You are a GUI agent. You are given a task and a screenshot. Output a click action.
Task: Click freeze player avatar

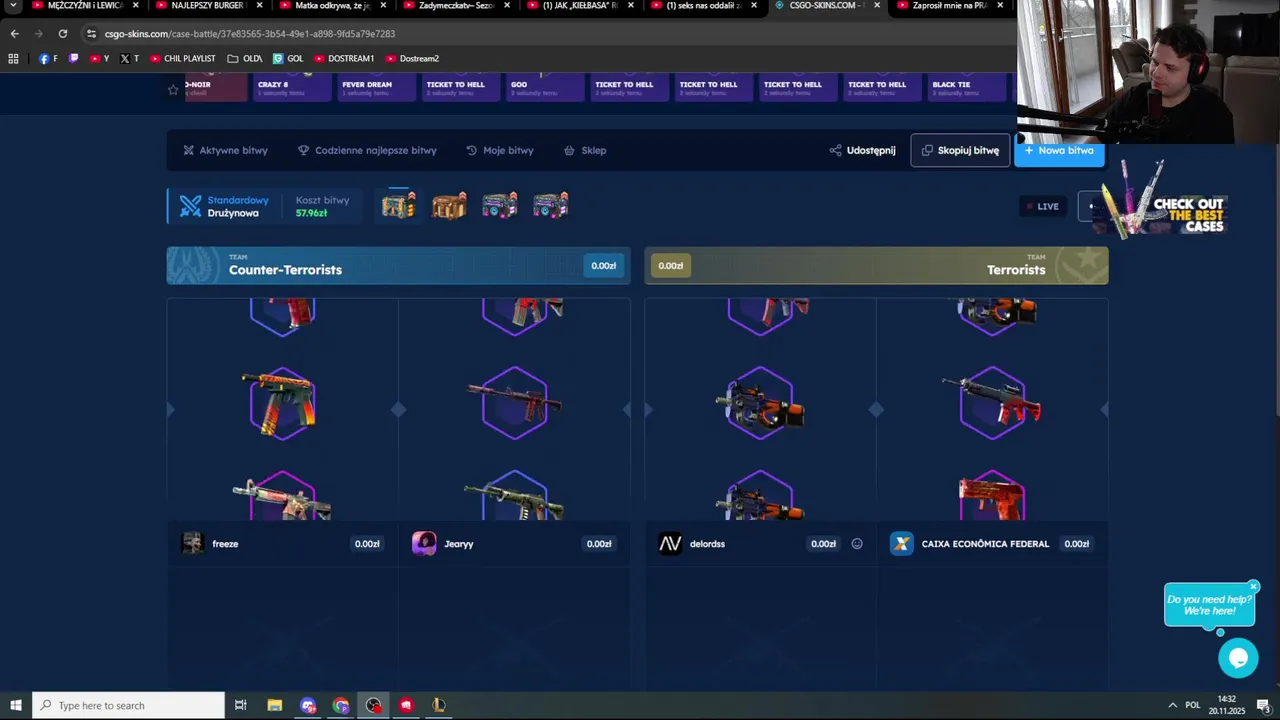193,543
